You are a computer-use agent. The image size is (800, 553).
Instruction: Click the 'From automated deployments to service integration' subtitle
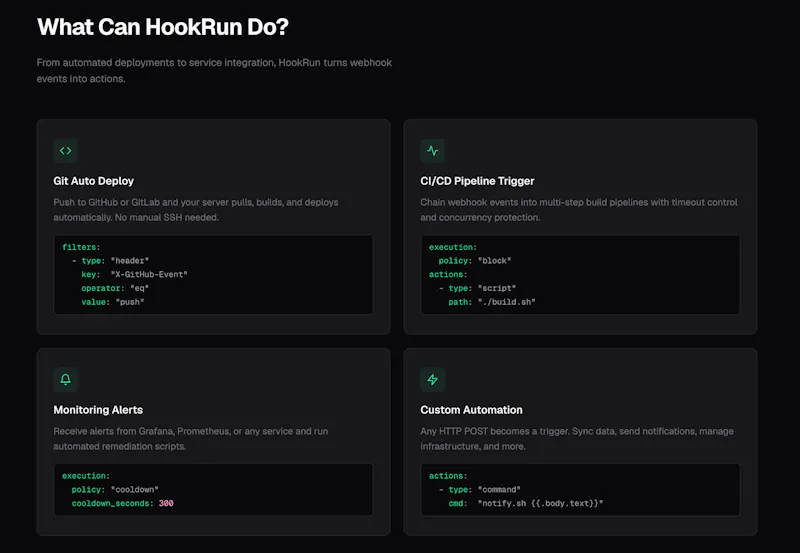pos(214,70)
